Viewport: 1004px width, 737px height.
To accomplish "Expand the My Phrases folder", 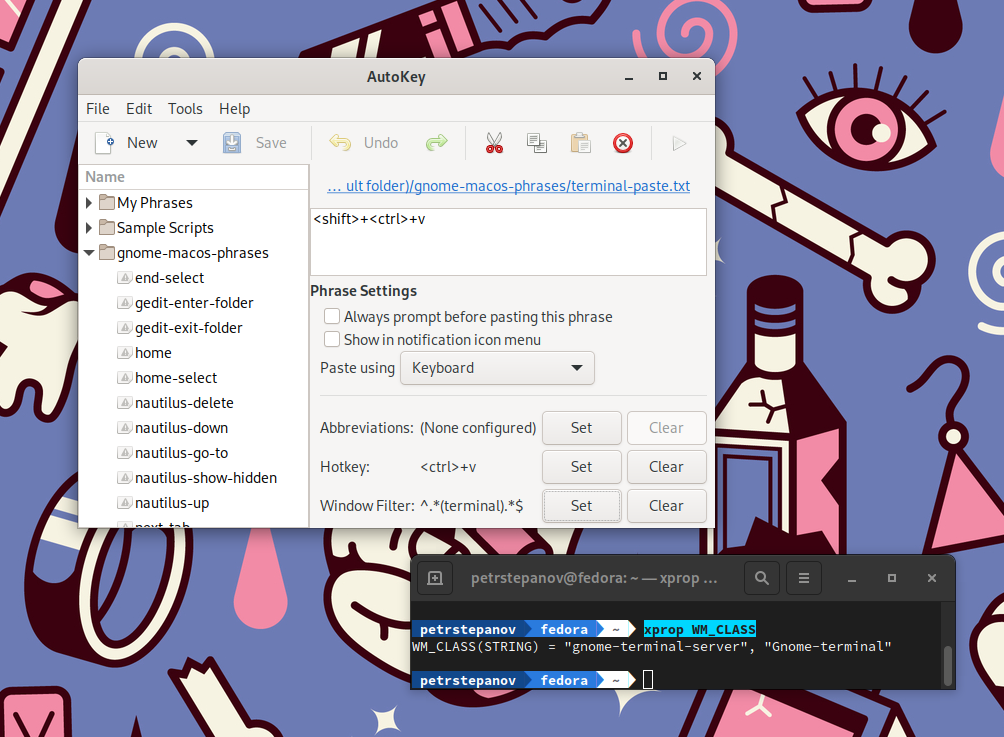I will (x=89, y=203).
